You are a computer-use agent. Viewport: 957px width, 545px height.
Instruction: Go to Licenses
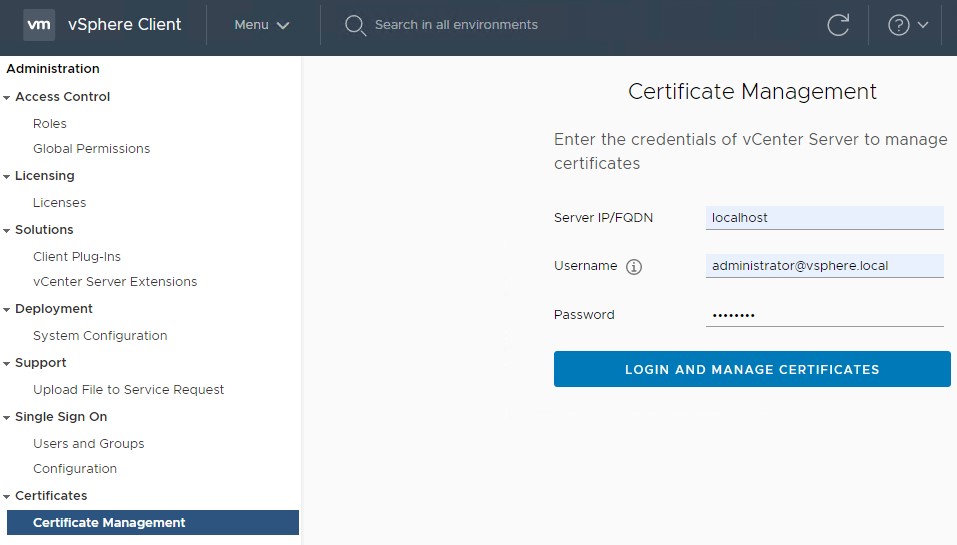[59, 202]
